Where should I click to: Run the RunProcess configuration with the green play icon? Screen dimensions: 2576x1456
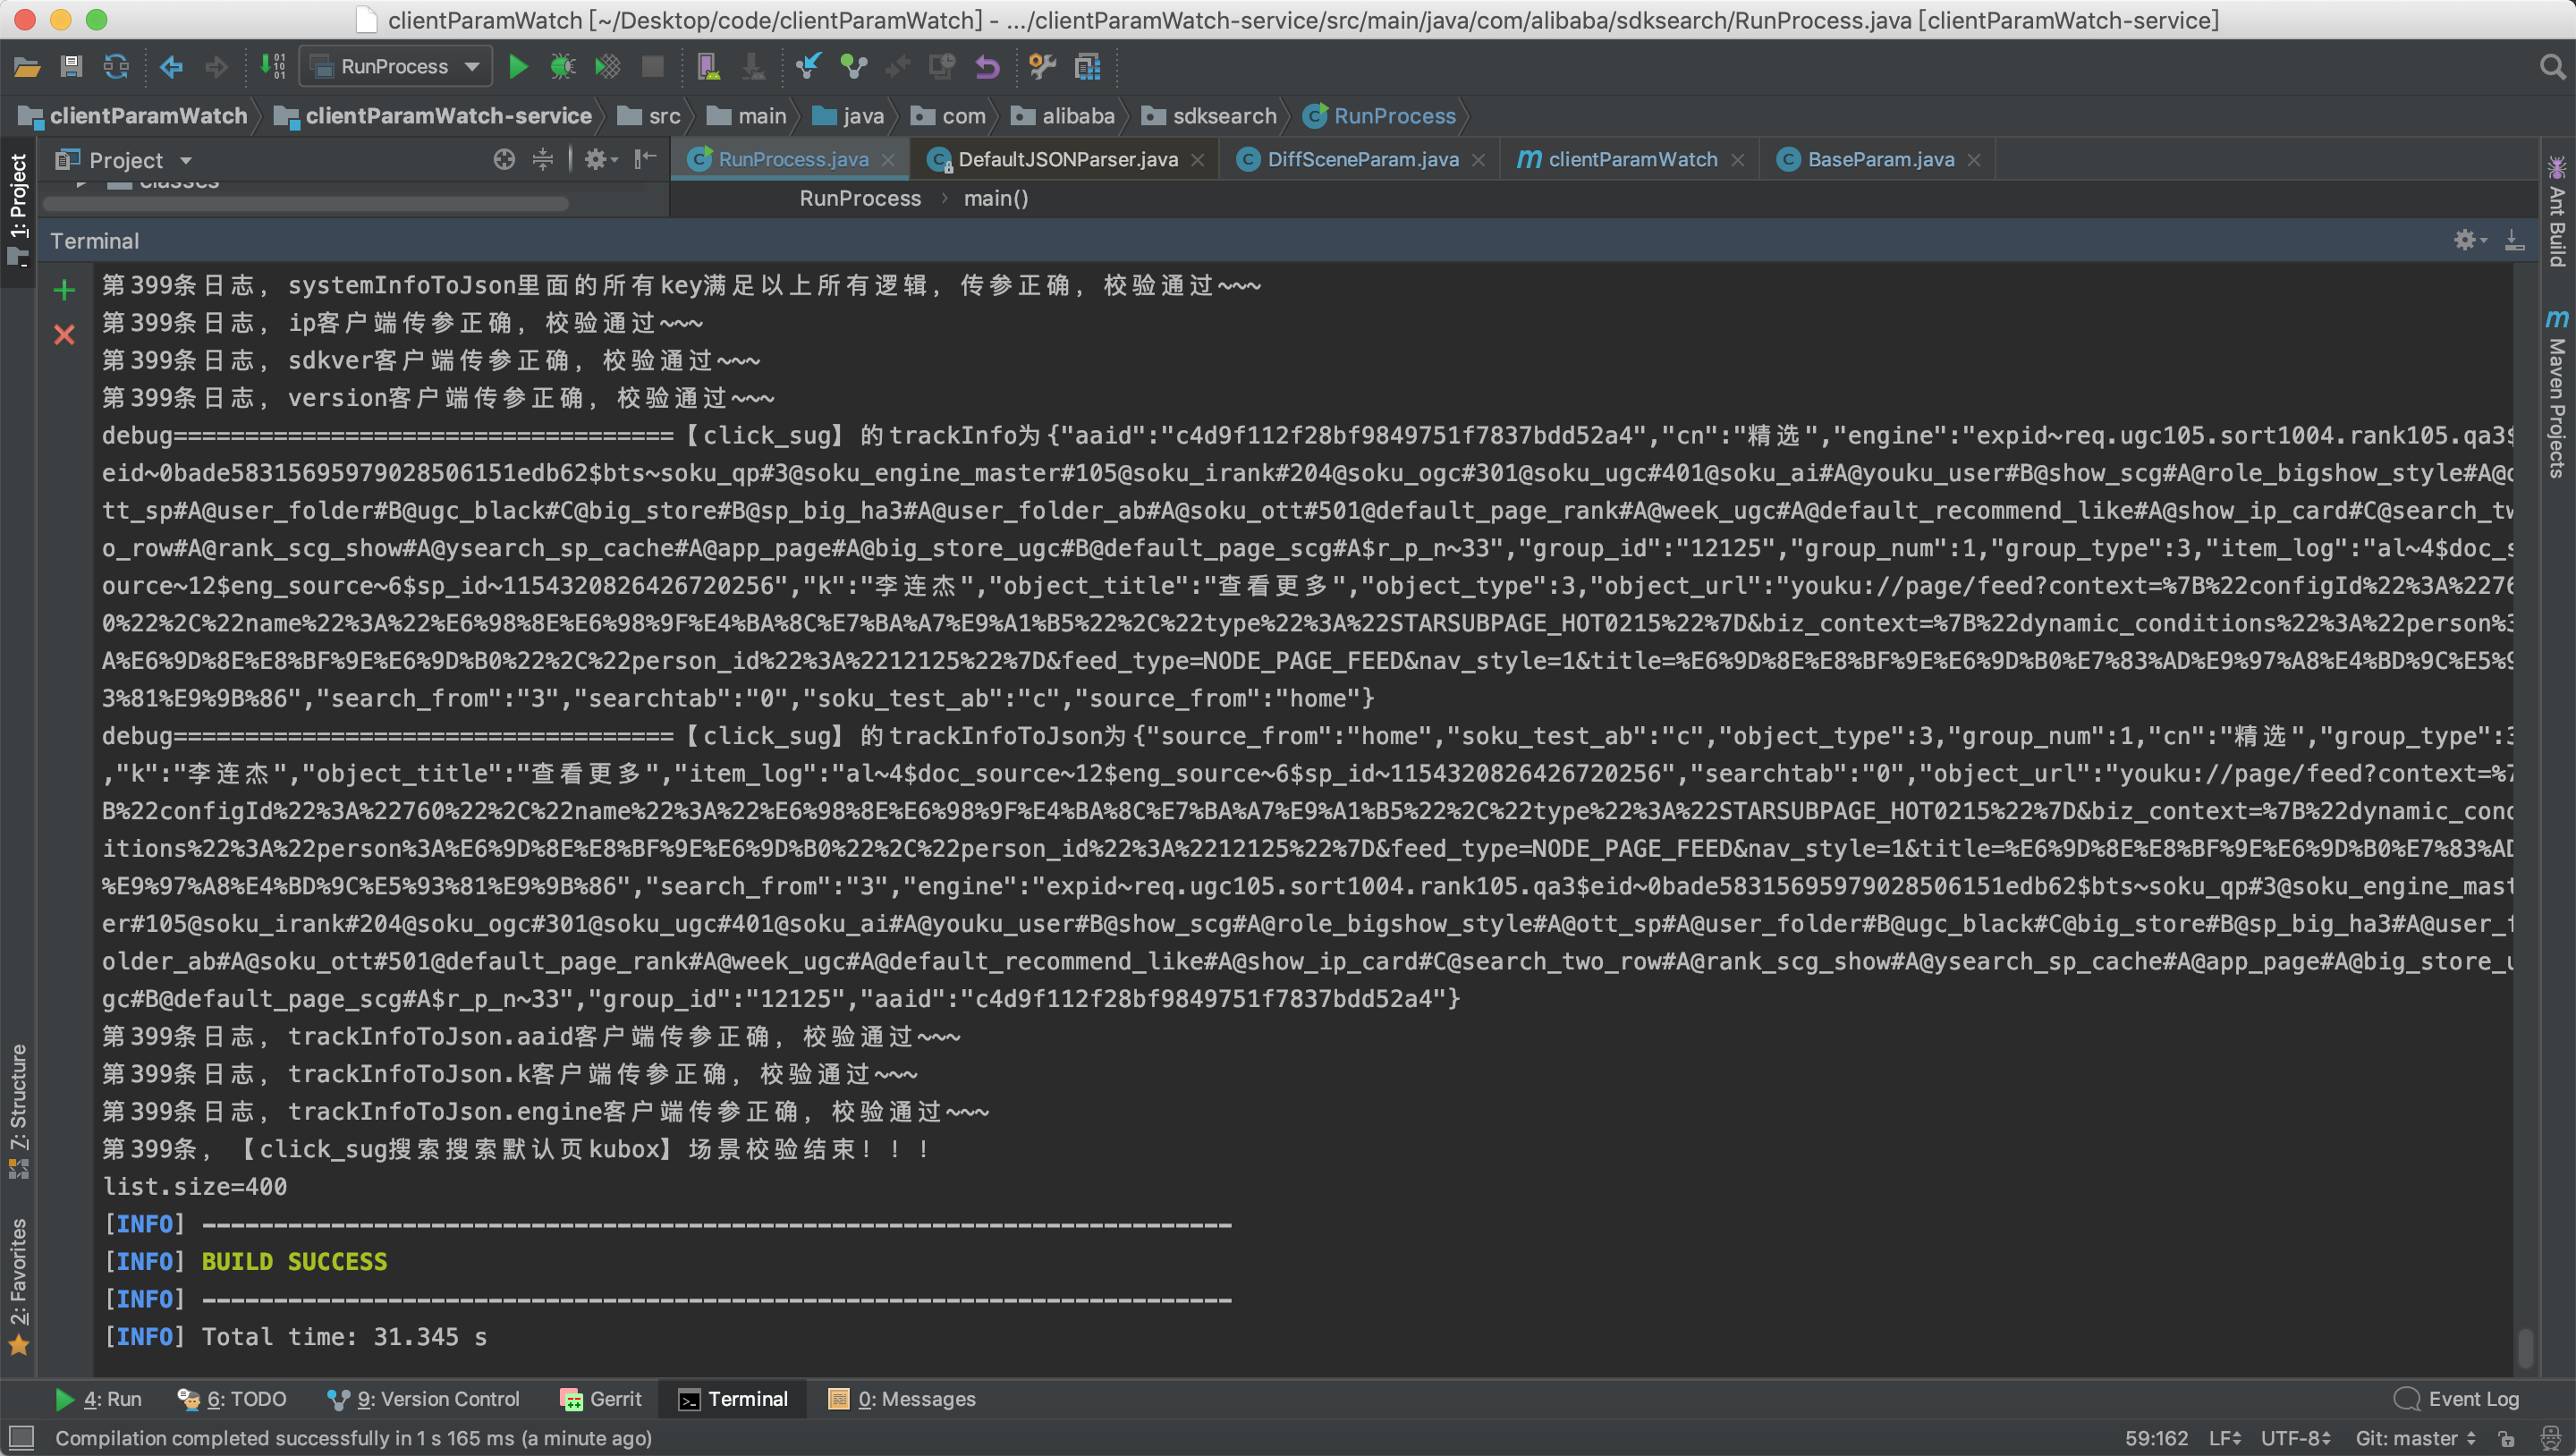[x=518, y=67]
